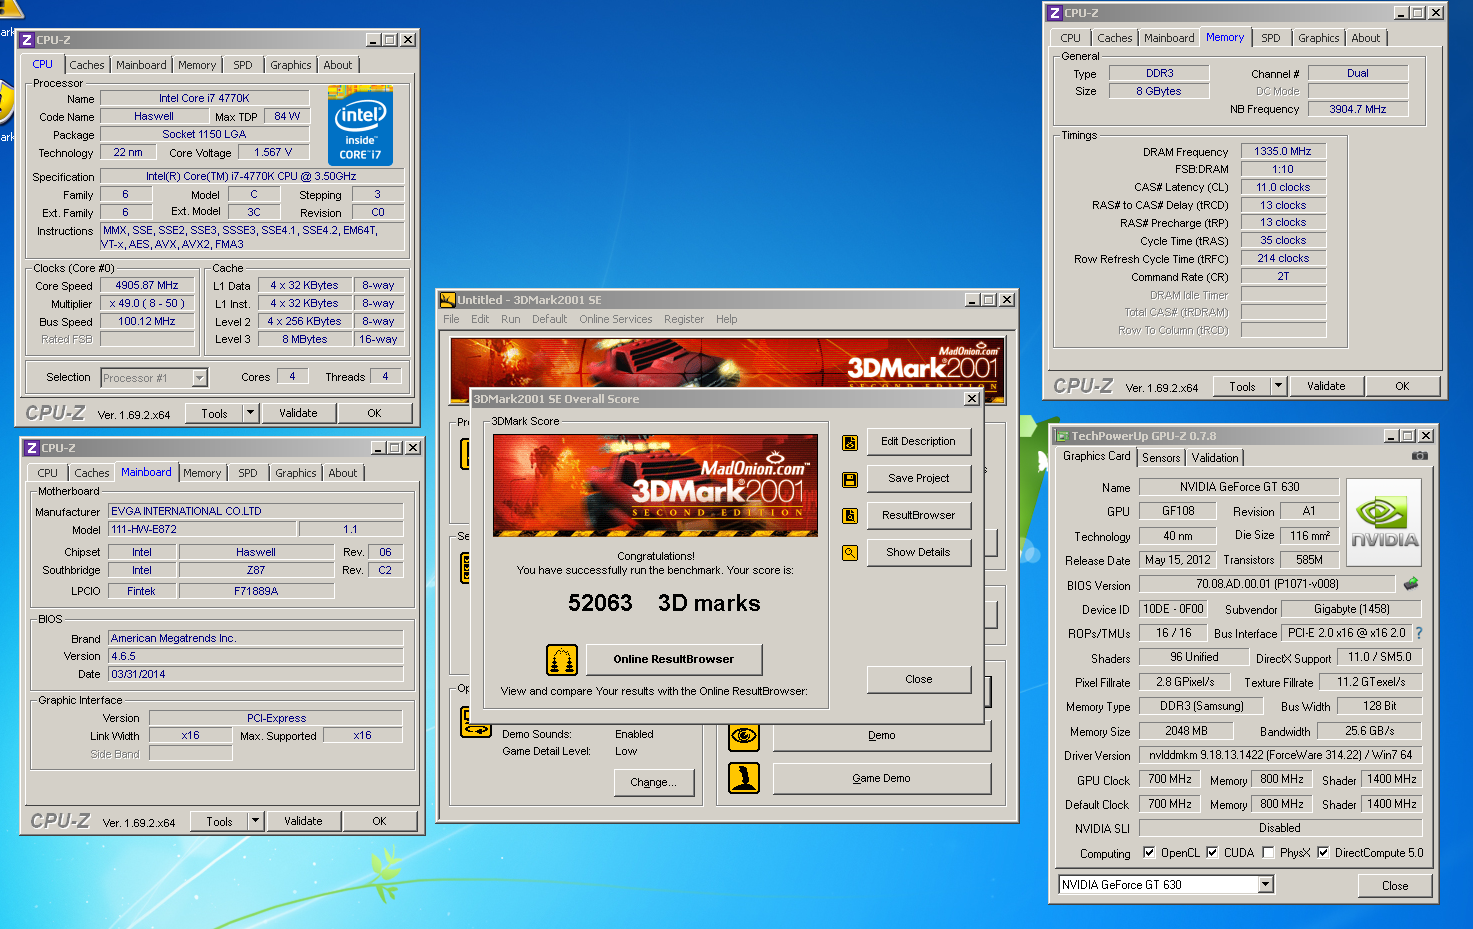Toggle the DirectCompute 5.0 checkbox

(1323, 853)
